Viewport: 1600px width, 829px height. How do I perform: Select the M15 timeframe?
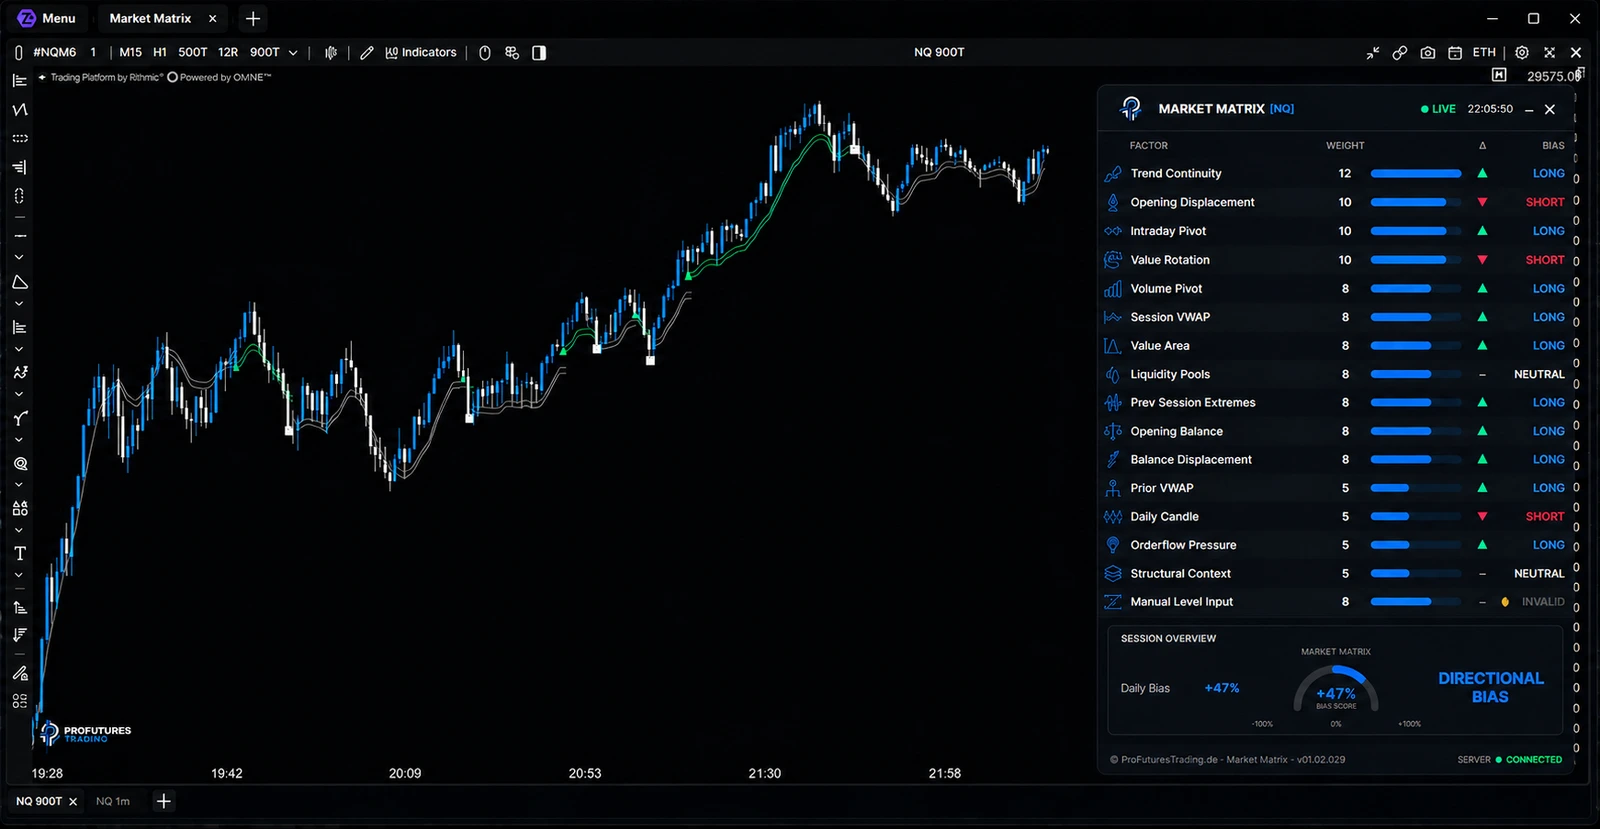[x=130, y=52]
